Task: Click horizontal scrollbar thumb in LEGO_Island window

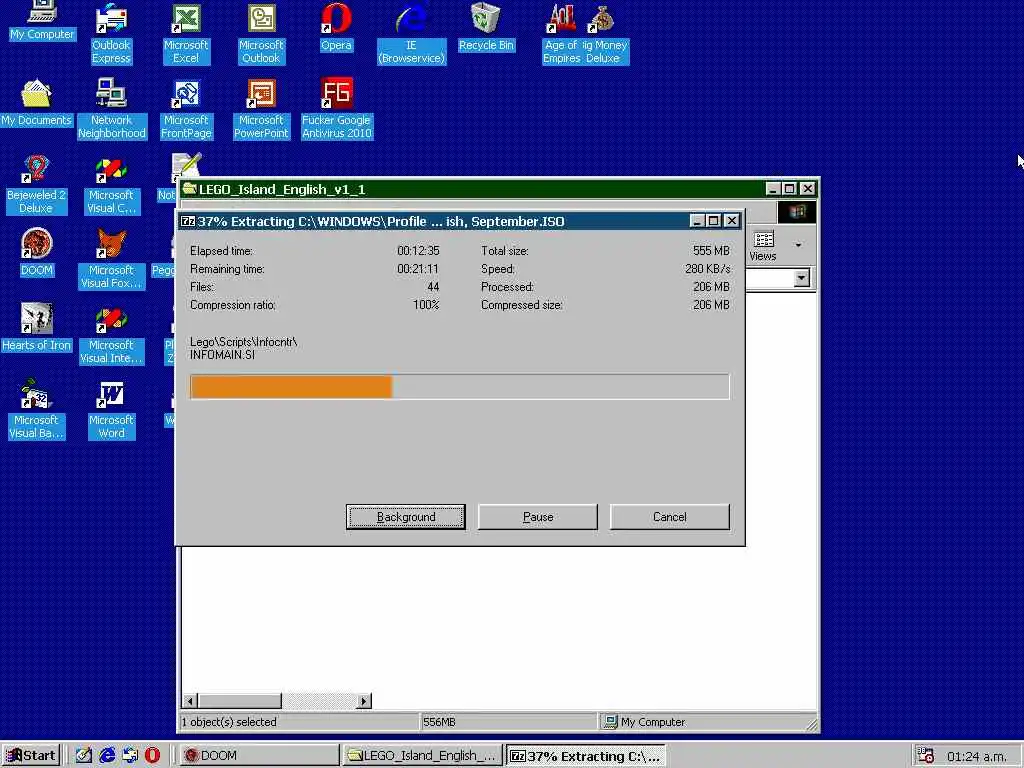Action: click(240, 701)
